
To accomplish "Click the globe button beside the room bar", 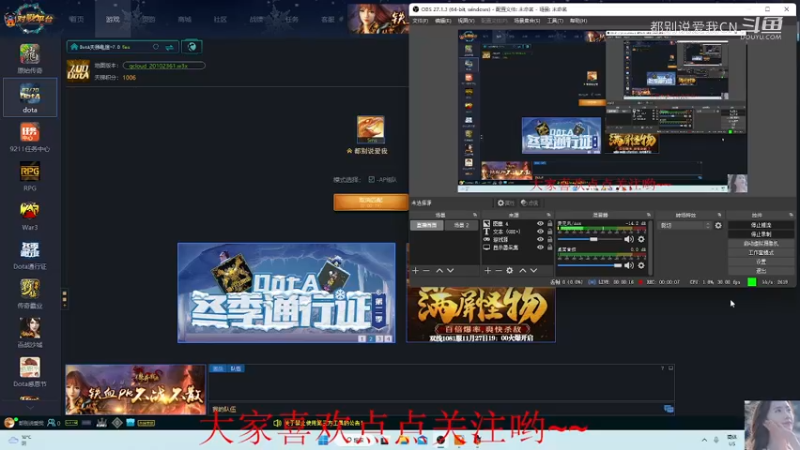I will point(192,47).
